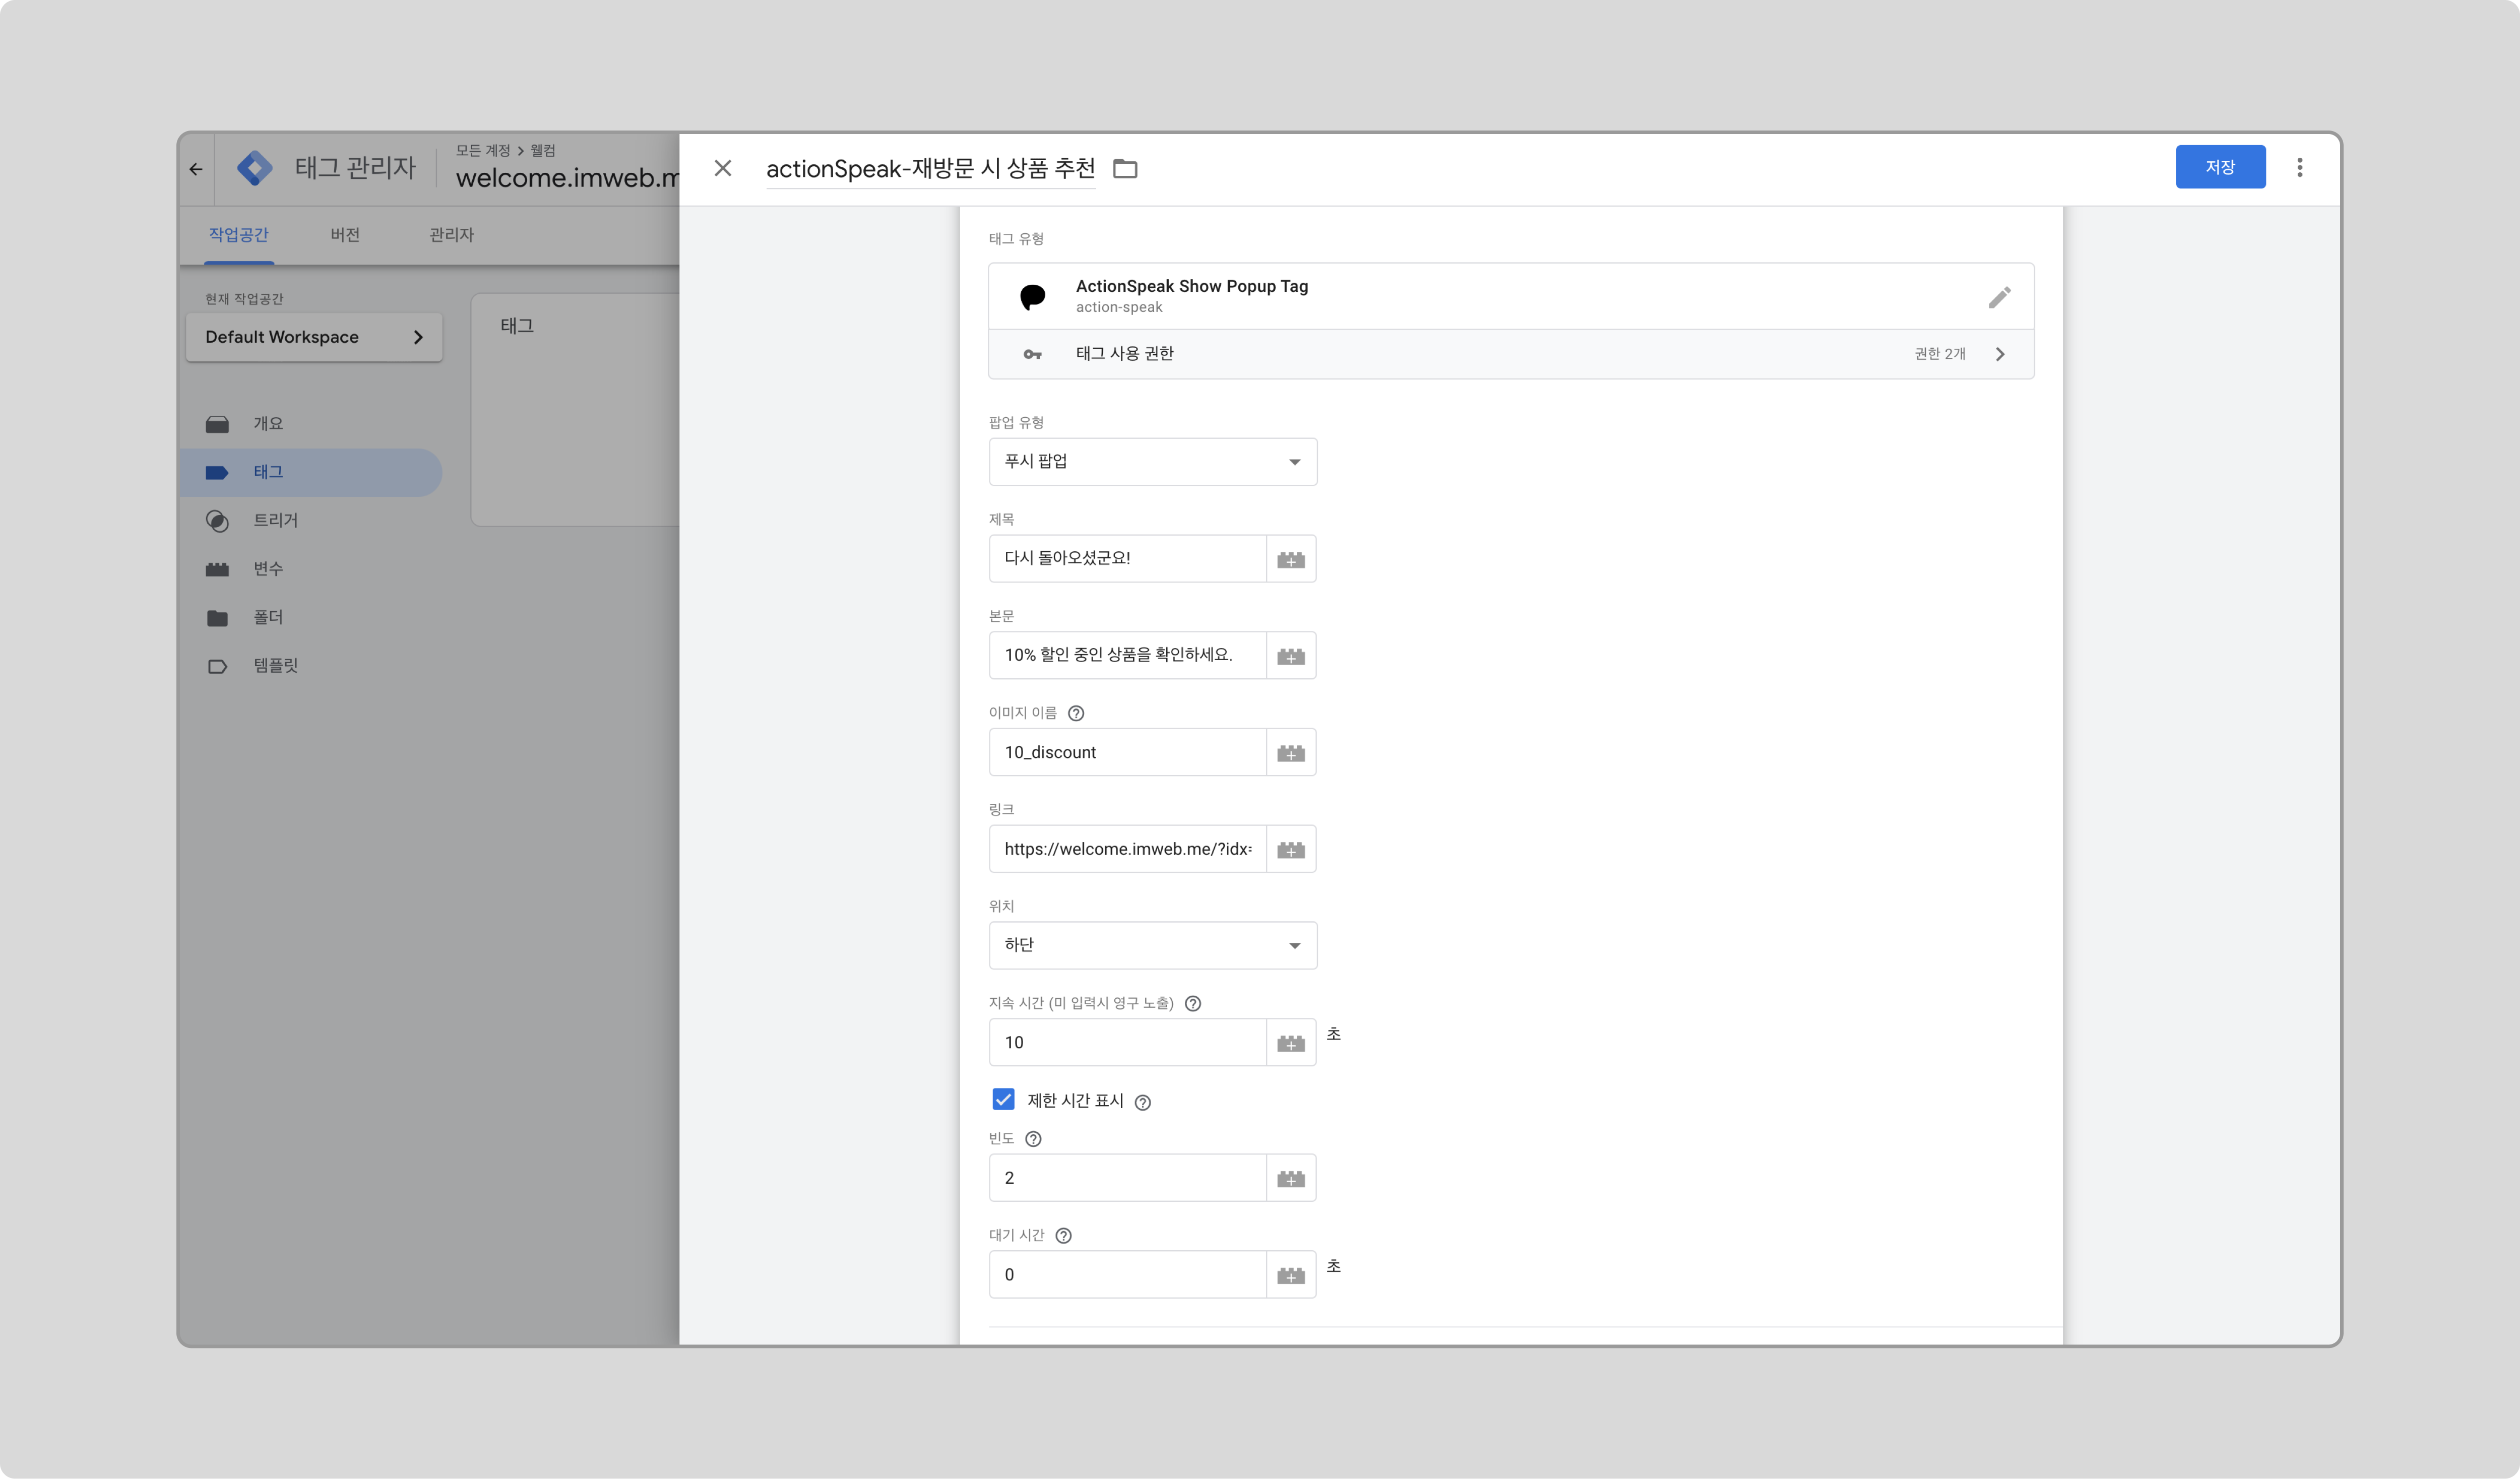Image resolution: width=2520 pixels, height=1479 pixels.
Task: Open help for 지속 시간
Action: (1193, 1003)
